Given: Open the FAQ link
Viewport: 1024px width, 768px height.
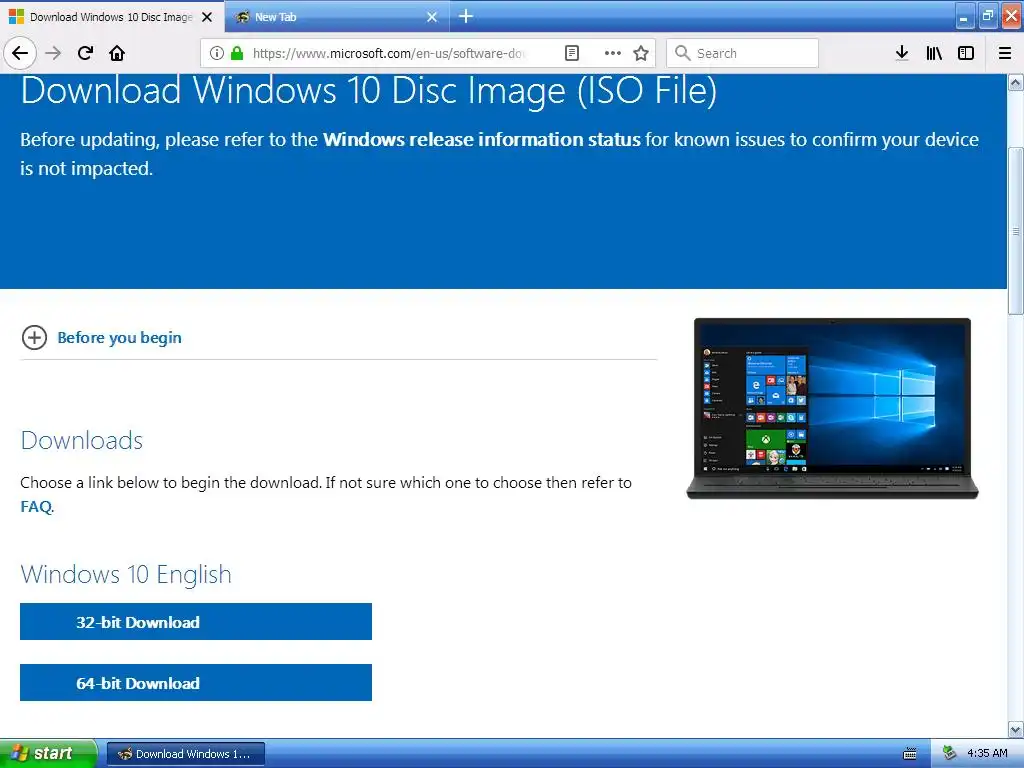Looking at the screenshot, I should 36,507.
